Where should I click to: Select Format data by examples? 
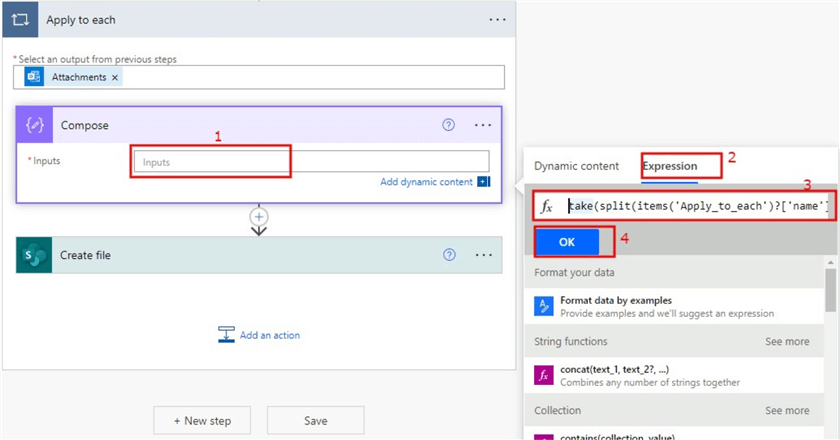(674, 307)
